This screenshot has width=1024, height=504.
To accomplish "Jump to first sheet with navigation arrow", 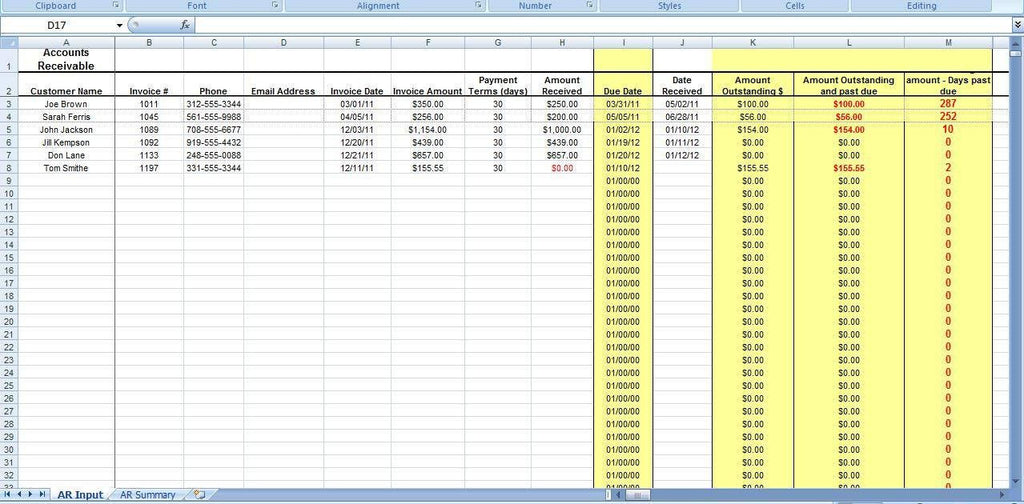I will tap(7, 495).
